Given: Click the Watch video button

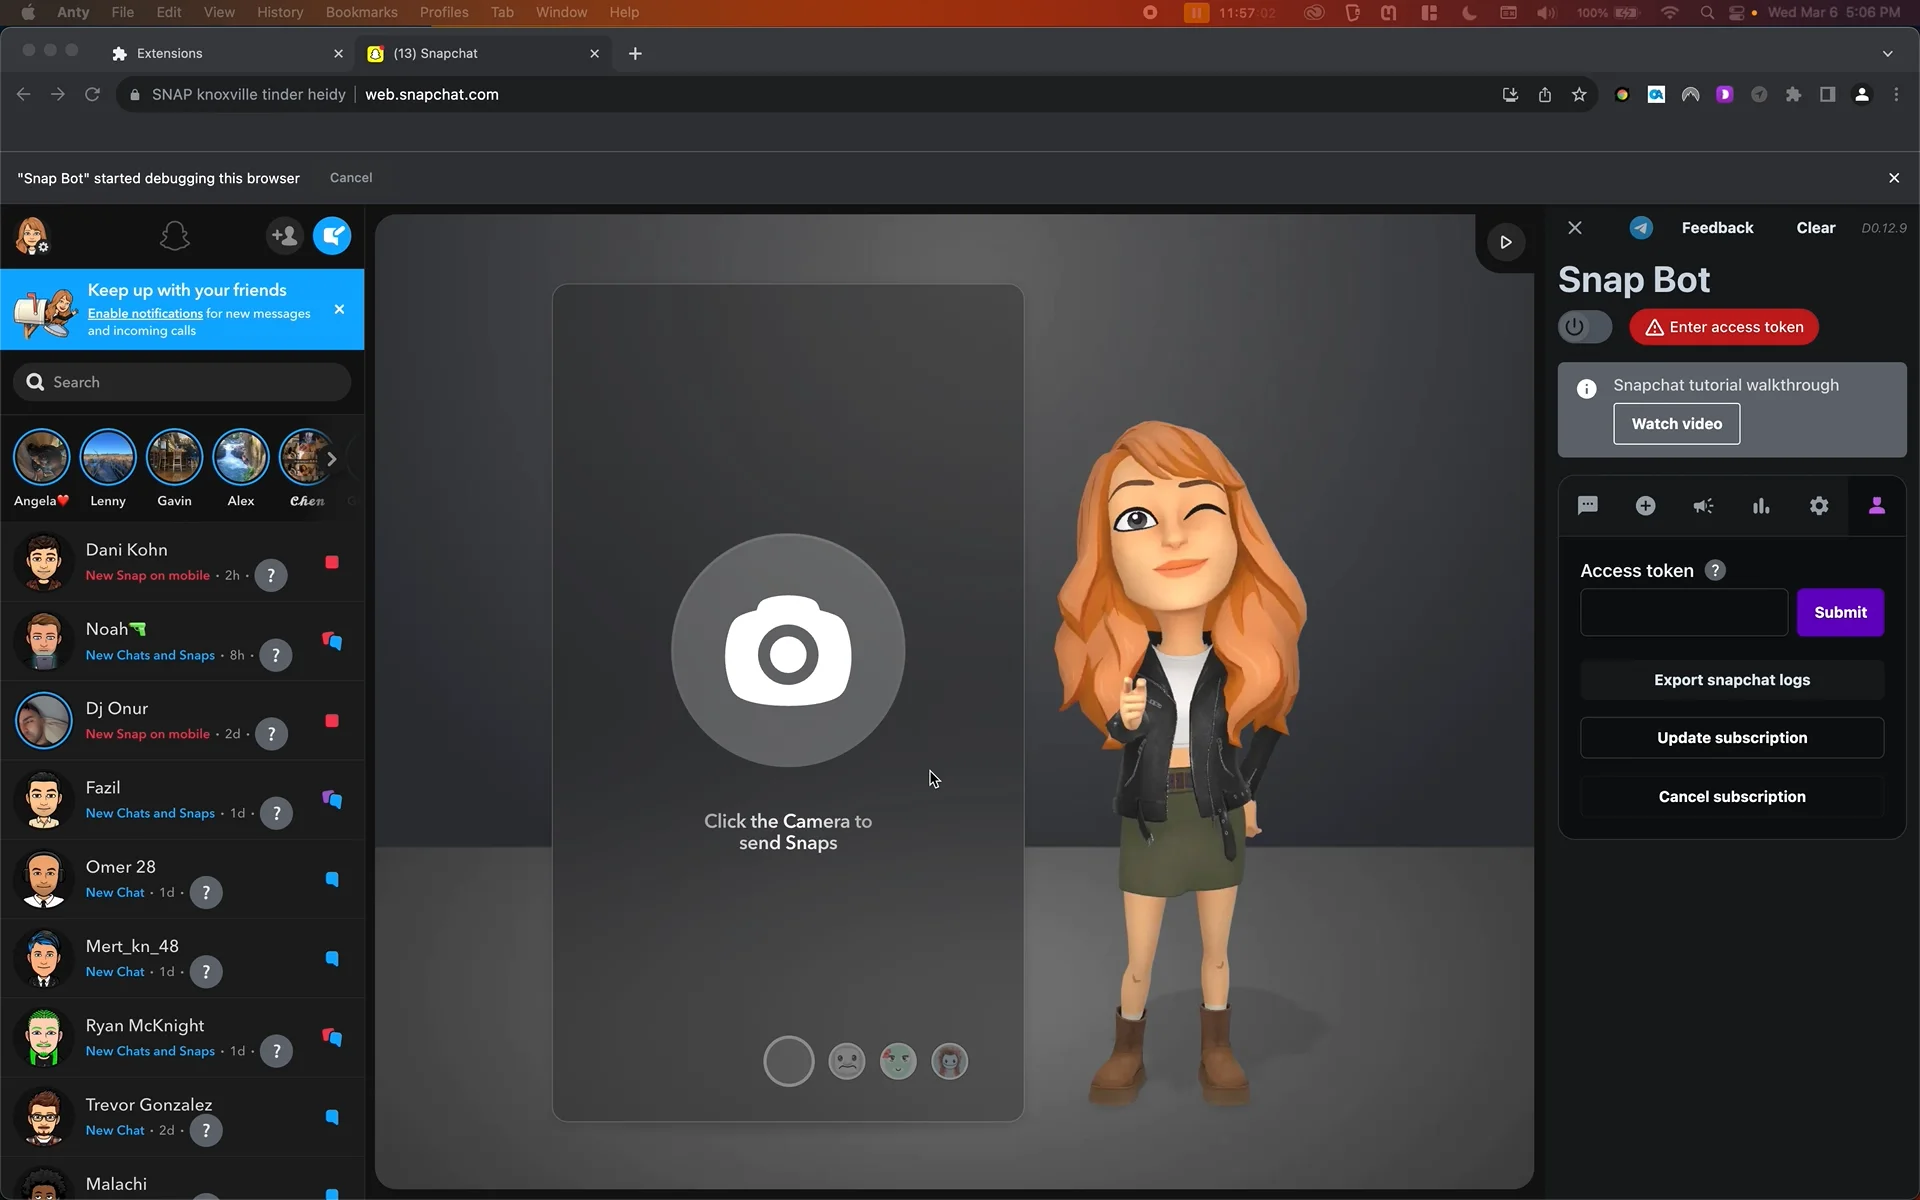Looking at the screenshot, I should 1677,424.
